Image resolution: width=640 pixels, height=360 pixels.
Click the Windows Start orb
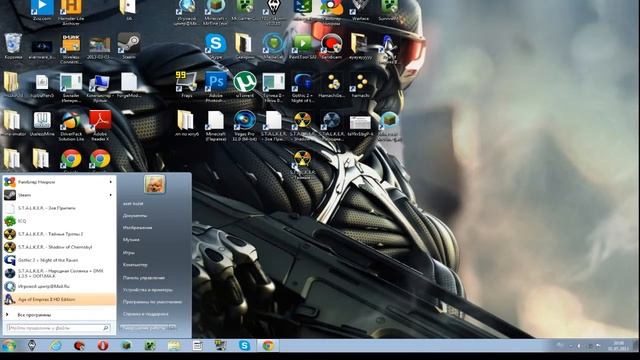tap(9, 346)
